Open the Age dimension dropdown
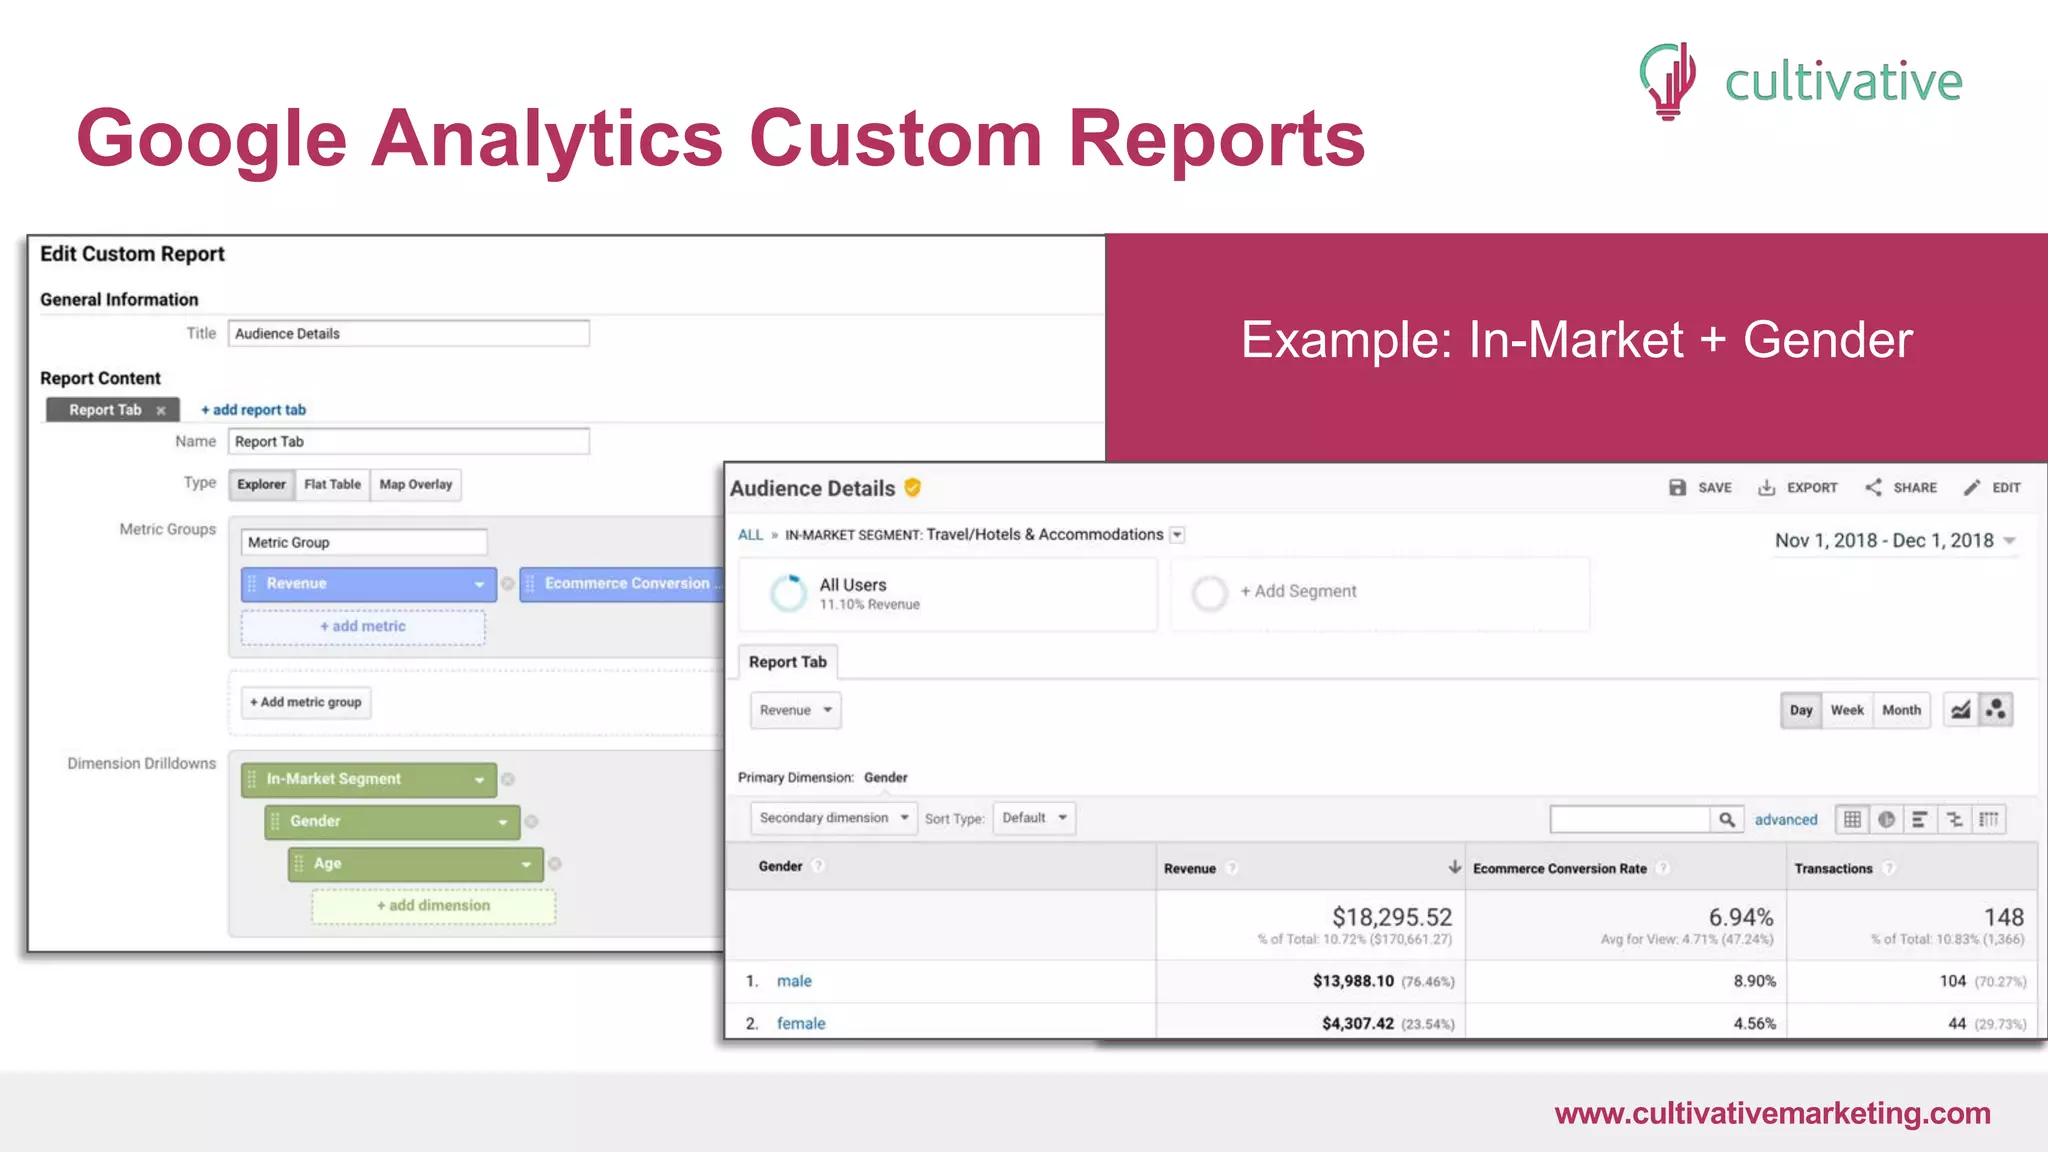The image size is (2048, 1152). [x=527, y=864]
